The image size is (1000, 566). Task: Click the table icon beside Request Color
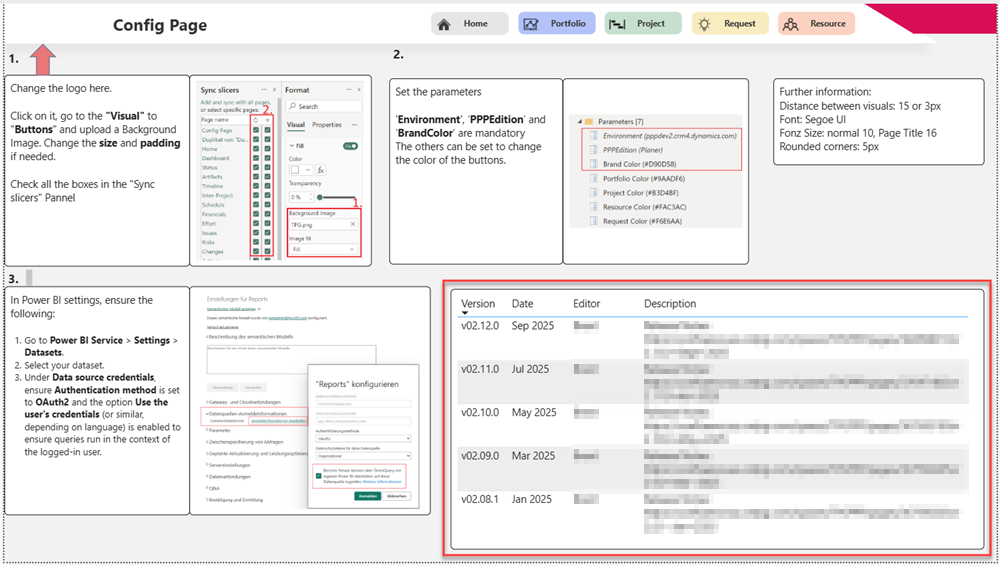click(x=593, y=221)
